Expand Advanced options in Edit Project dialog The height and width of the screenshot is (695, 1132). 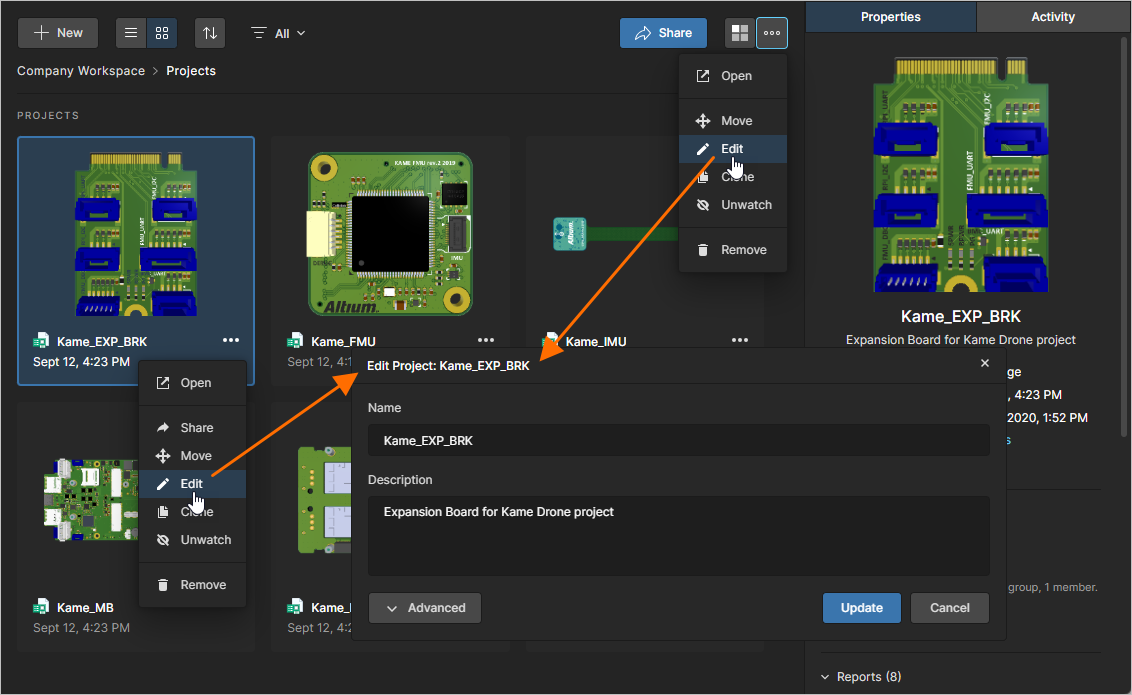pos(424,607)
